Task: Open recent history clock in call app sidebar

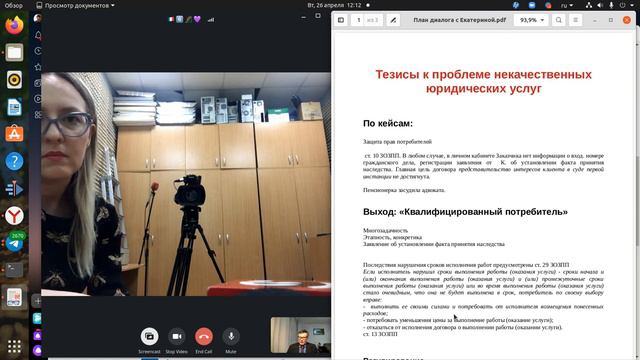Action: (38, 51)
